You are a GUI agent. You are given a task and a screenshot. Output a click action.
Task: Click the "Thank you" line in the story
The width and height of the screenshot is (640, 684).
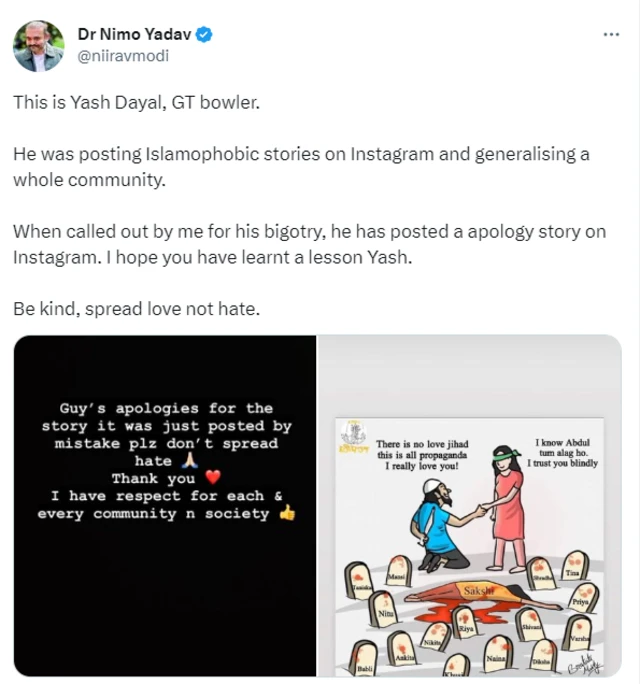click(x=152, y=479)
